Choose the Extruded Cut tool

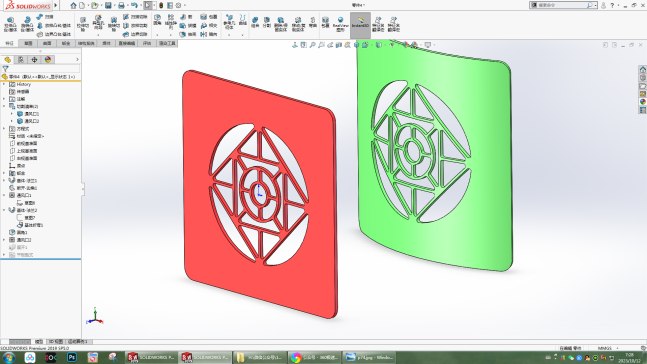click(x=83, y=24)
